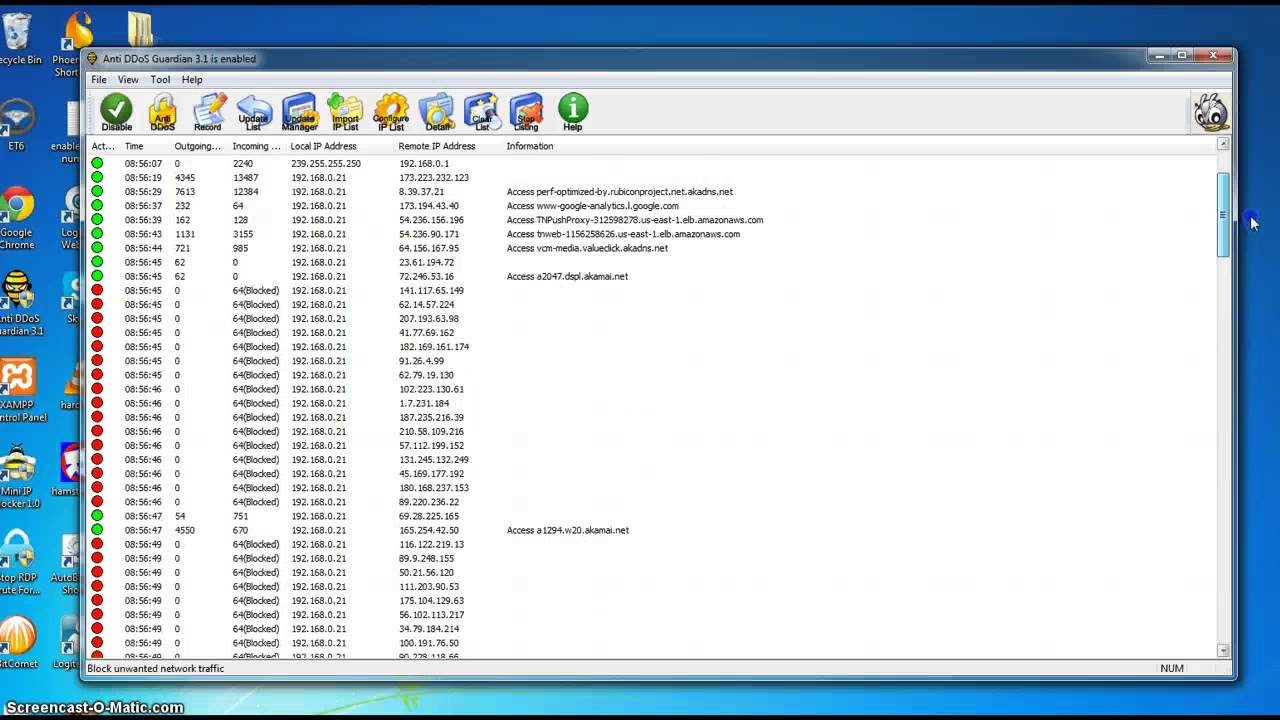The width and height of the screenshot is (1280, 720).
Task: Select blocked row with IP 175.104.129.63
Action: coord(653,600)
